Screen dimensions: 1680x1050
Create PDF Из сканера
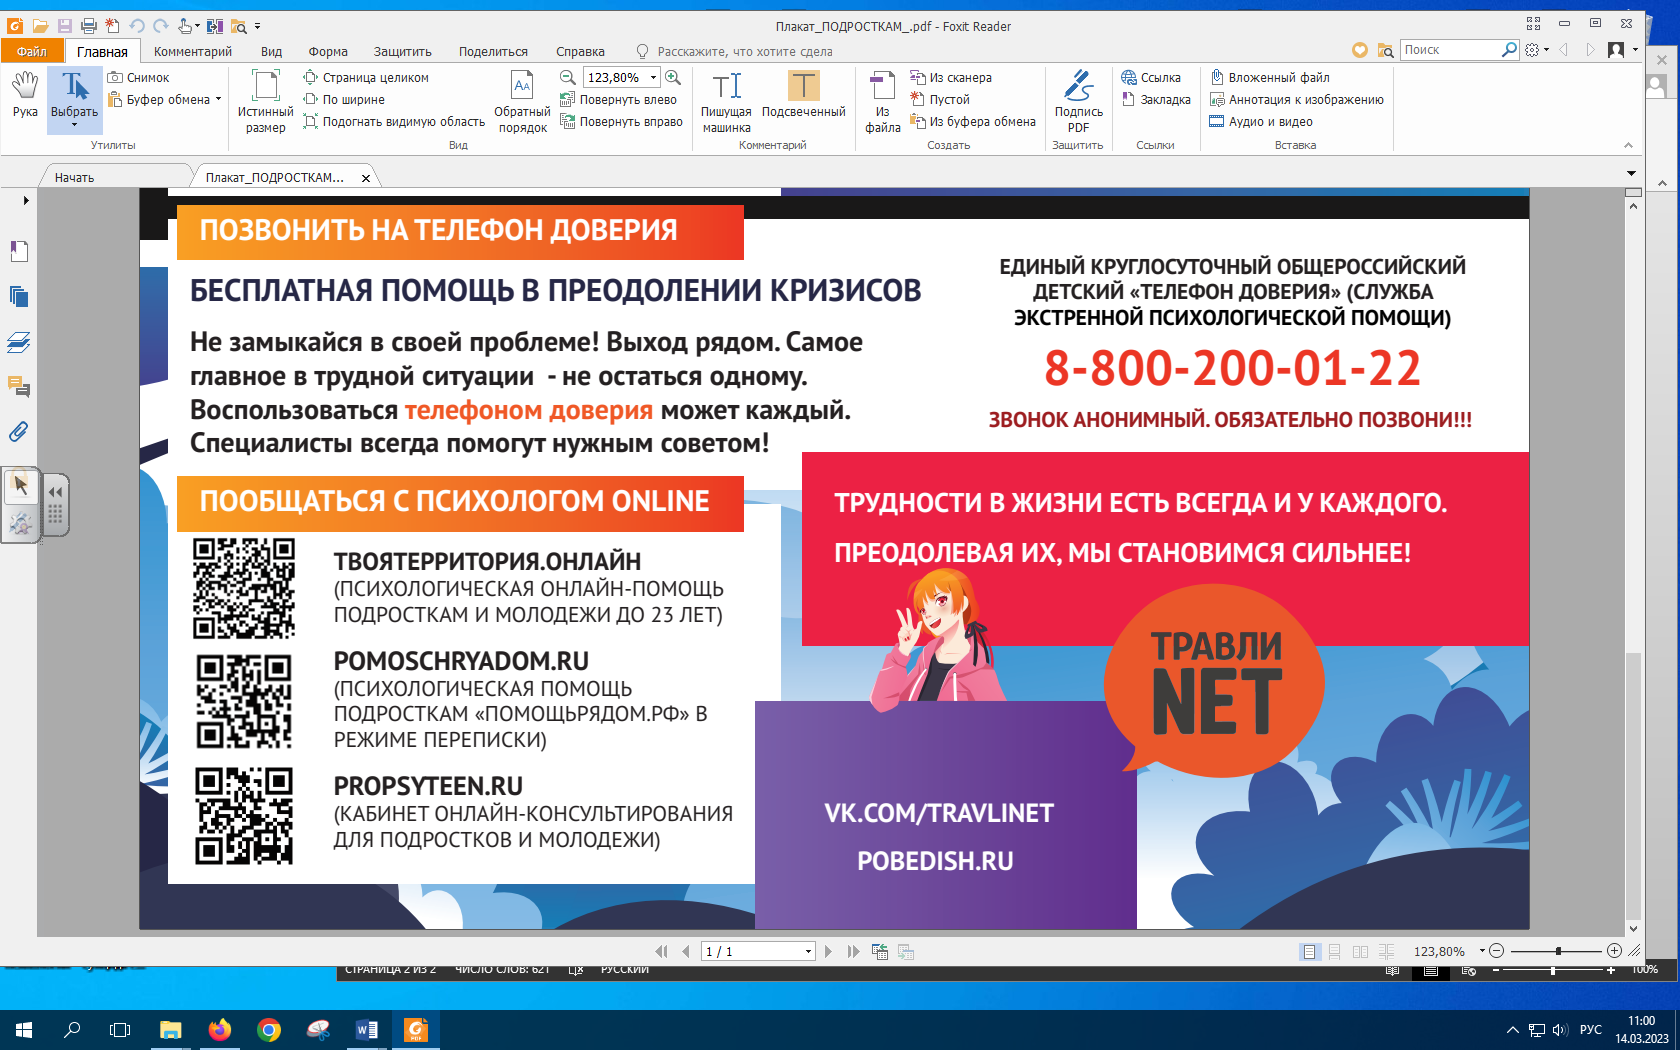point(951,77)
